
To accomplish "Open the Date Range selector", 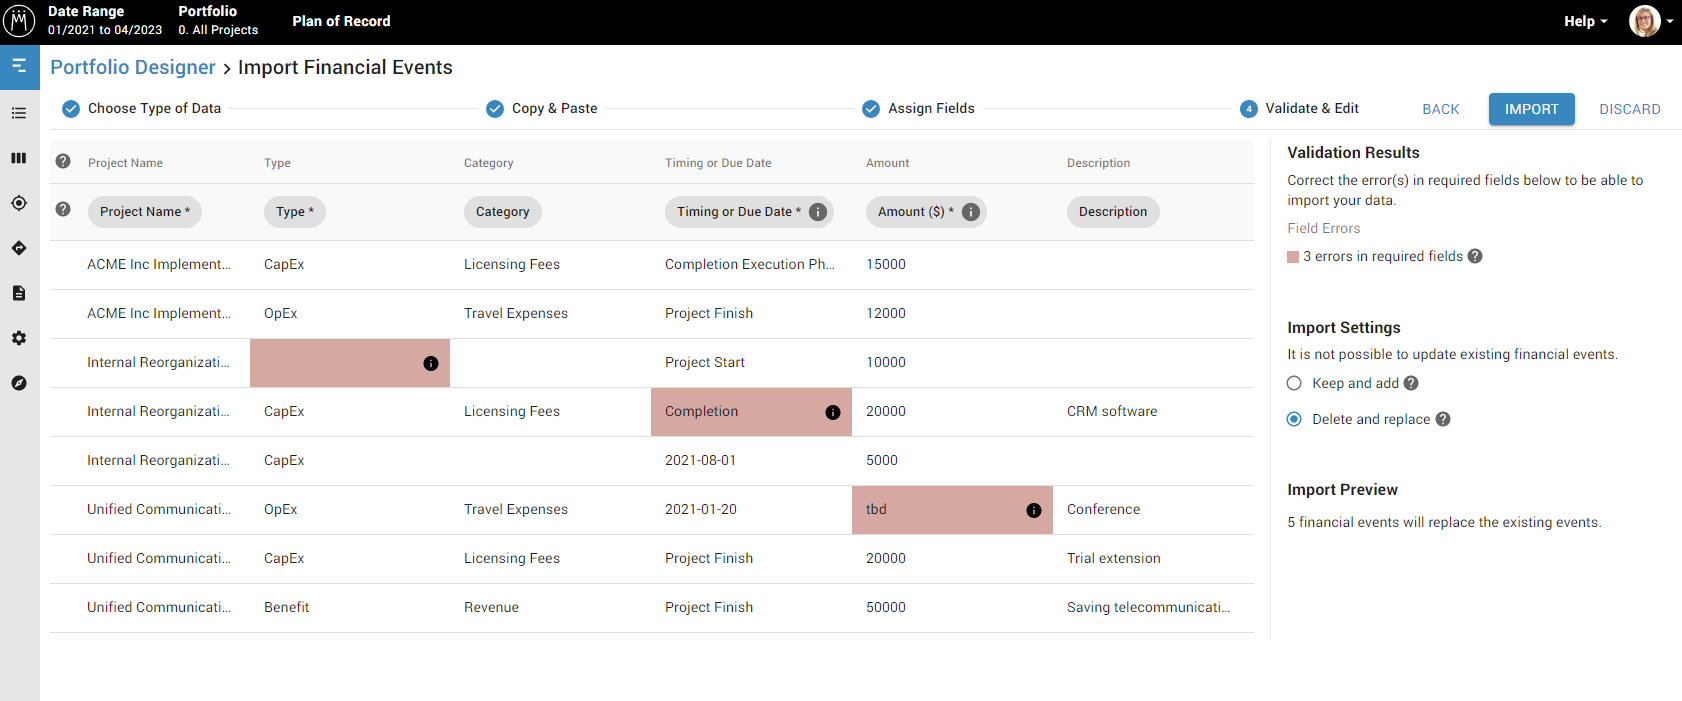I will click(105, 21).
